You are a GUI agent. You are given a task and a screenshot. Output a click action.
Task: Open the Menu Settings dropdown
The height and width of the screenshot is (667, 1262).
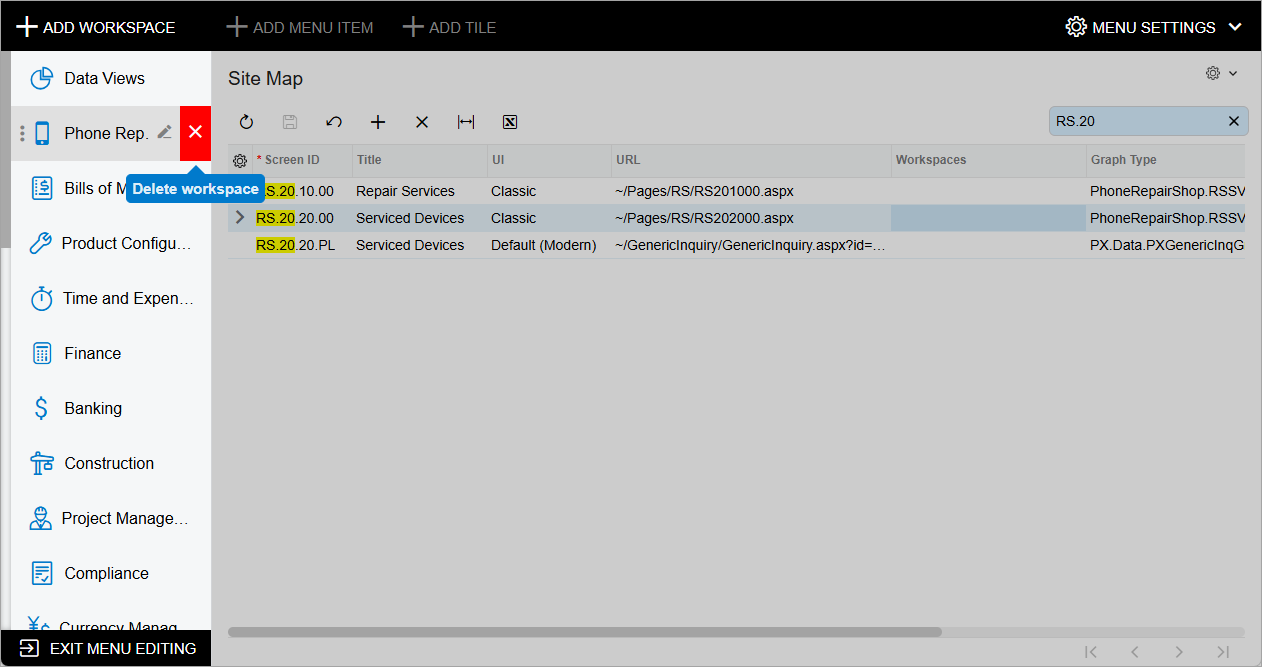click(x=1152, y=26)
